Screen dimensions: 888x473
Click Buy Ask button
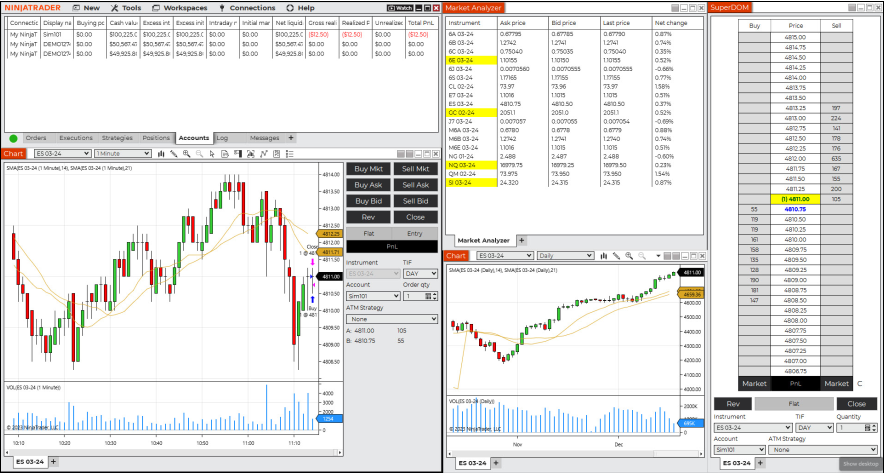pyautogui.click(x=369, y=185)
